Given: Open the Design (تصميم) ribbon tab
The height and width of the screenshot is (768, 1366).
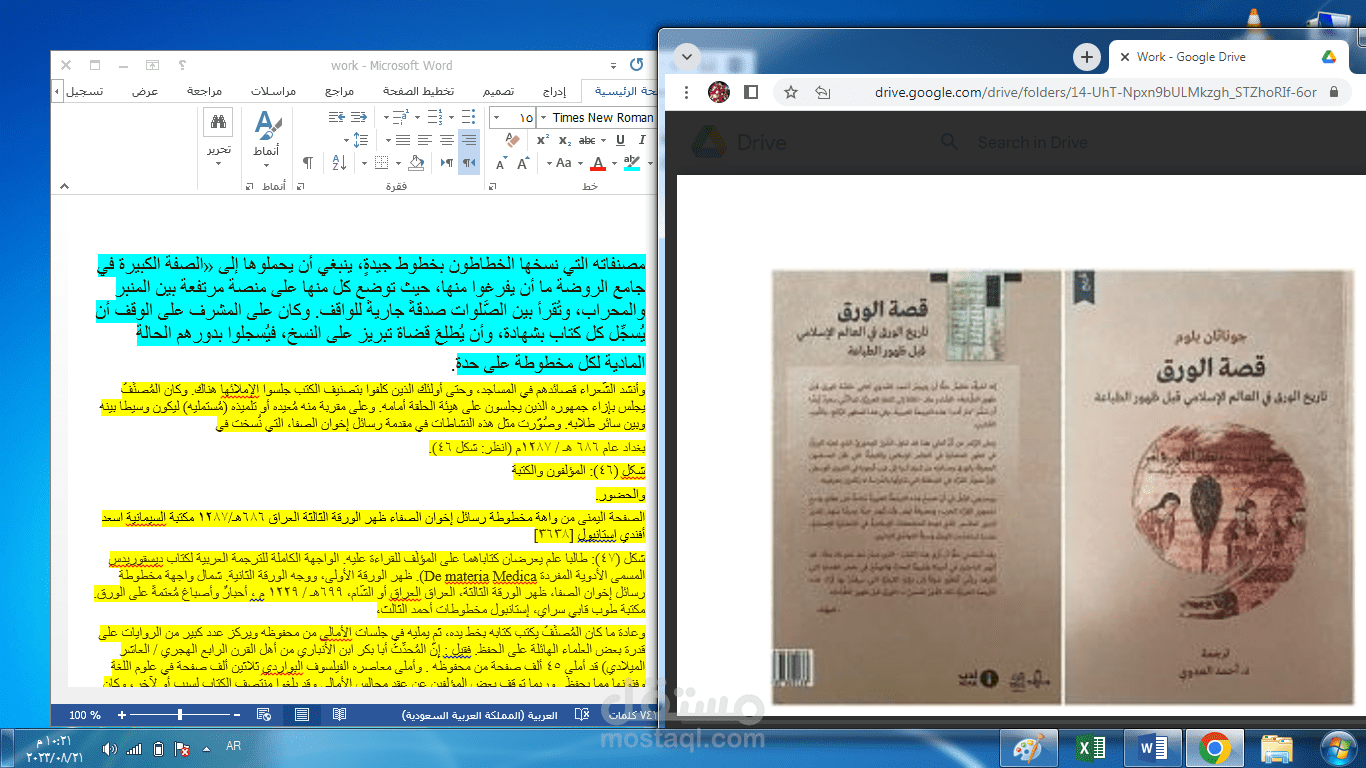Looking at the screenshot, I should coord(498,91).
